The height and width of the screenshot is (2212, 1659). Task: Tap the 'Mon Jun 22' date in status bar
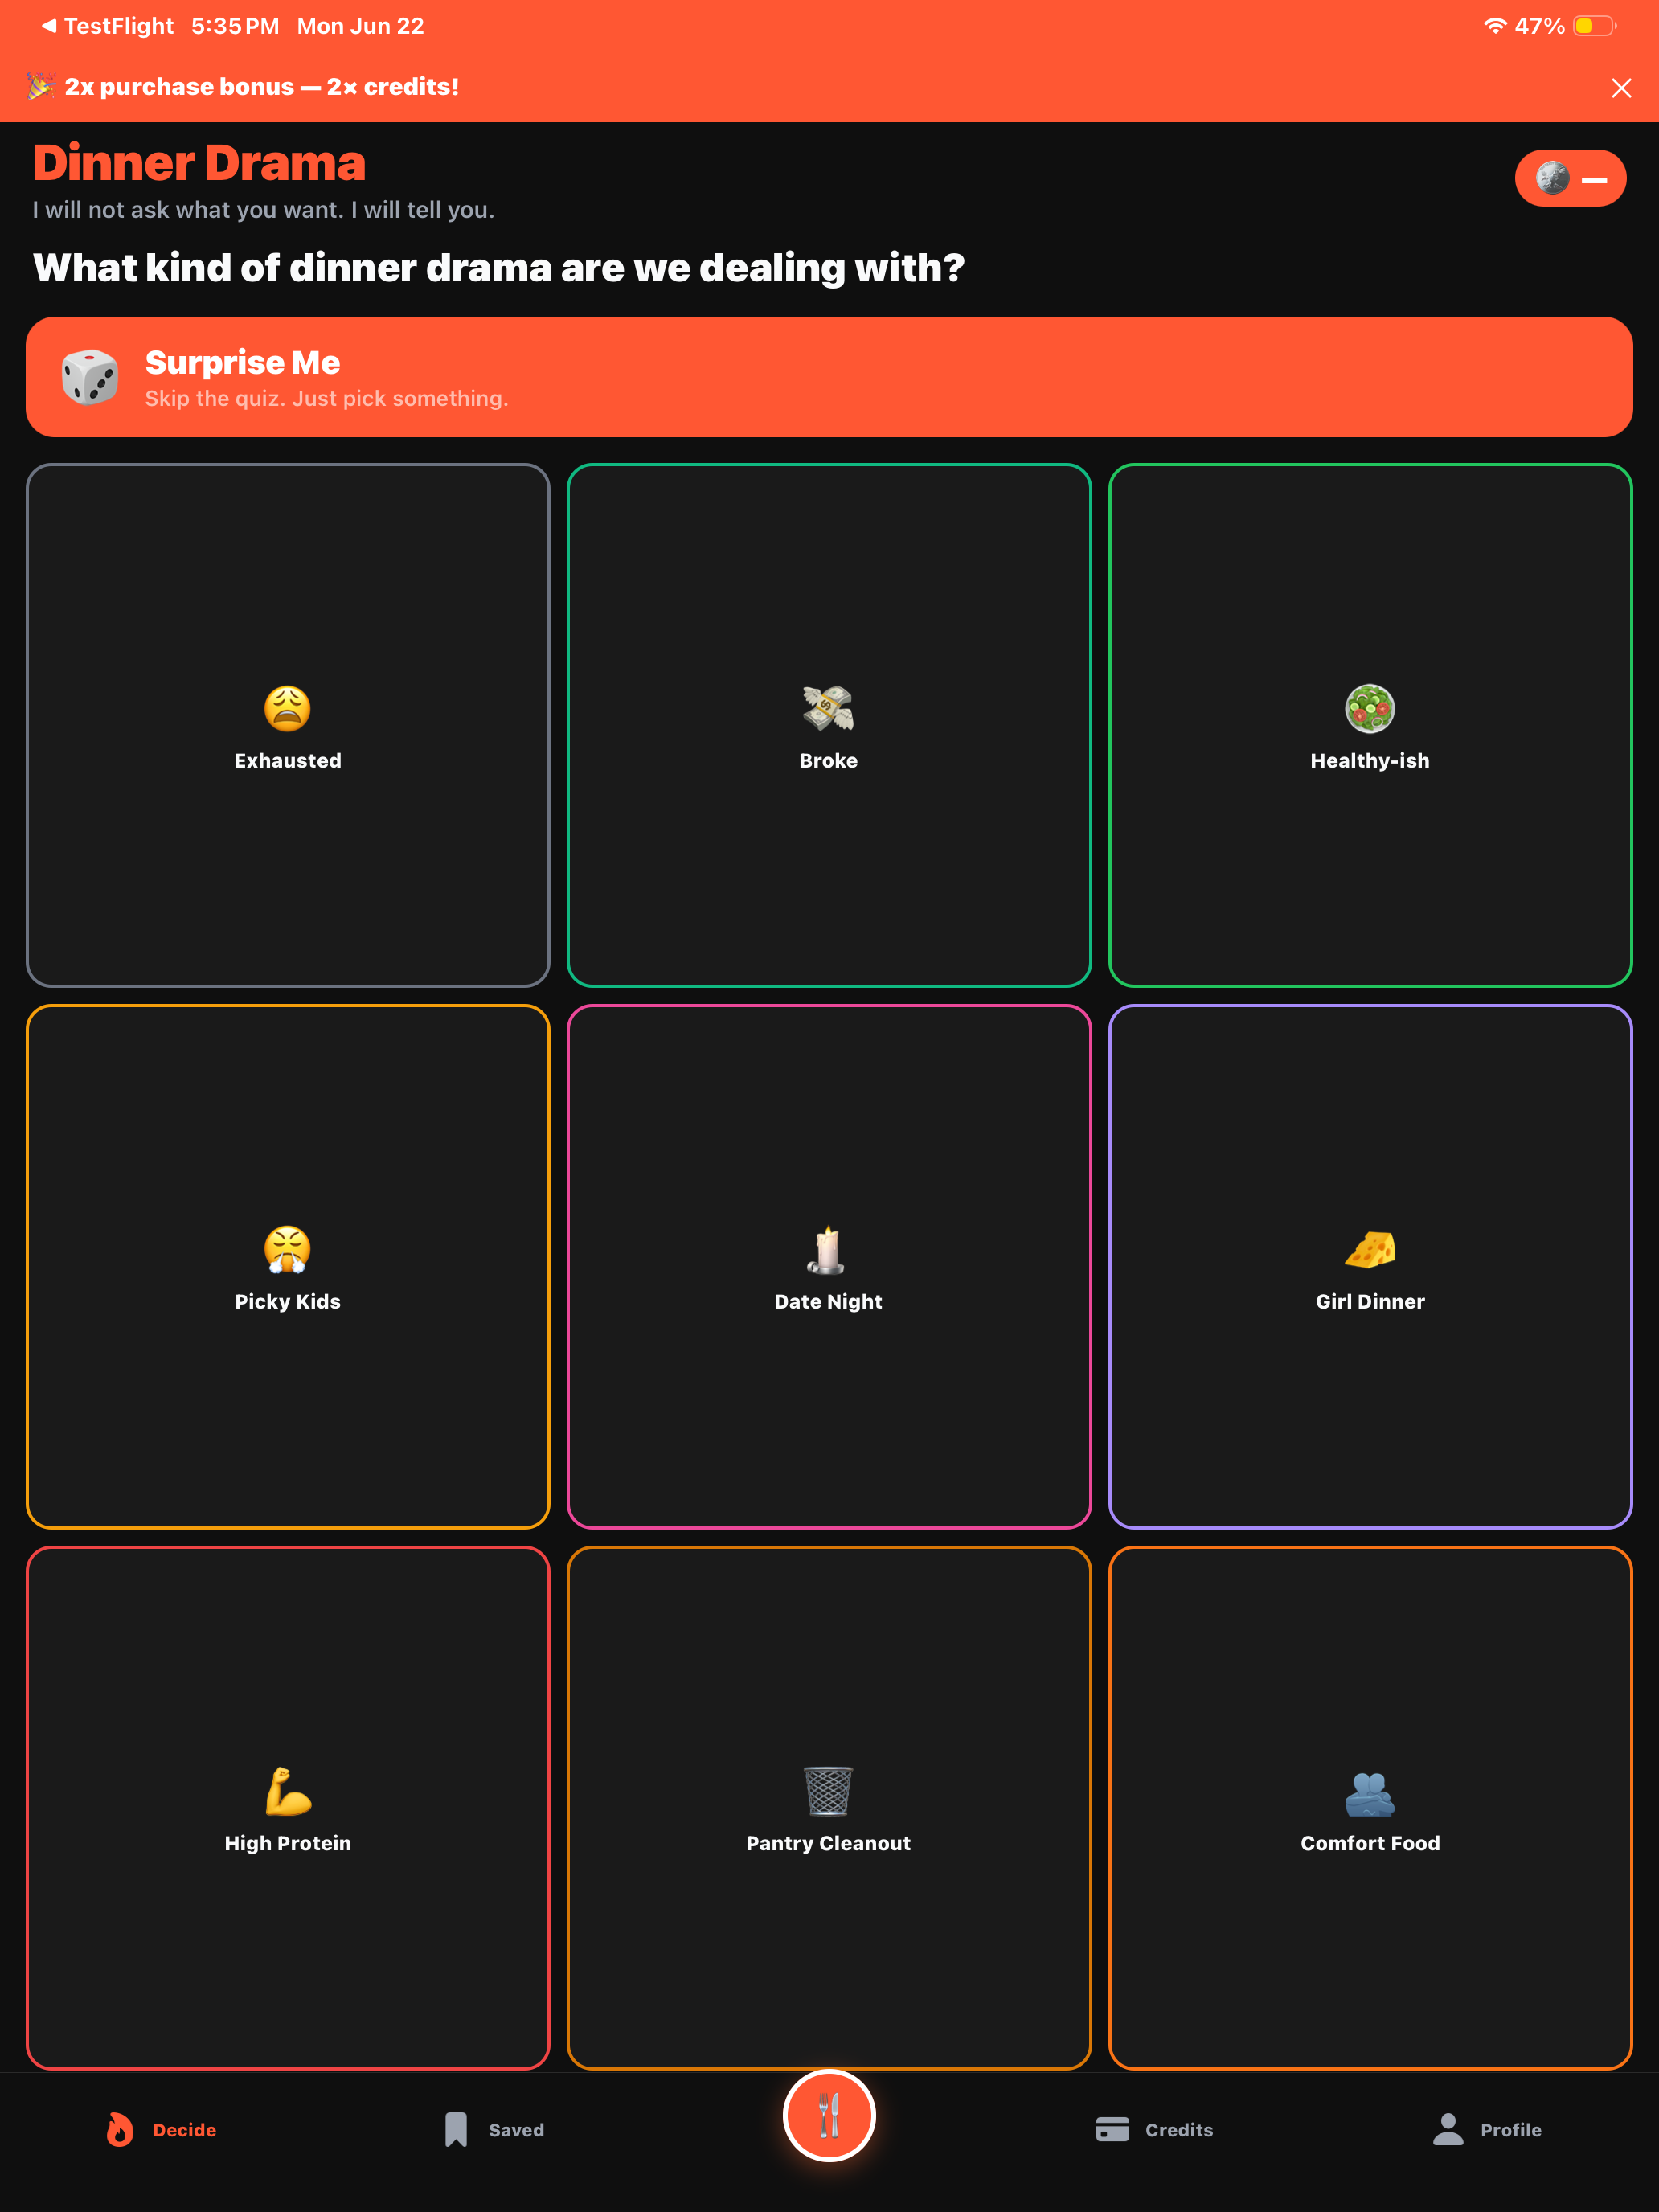pyautogui.click(x=360, y=26)
